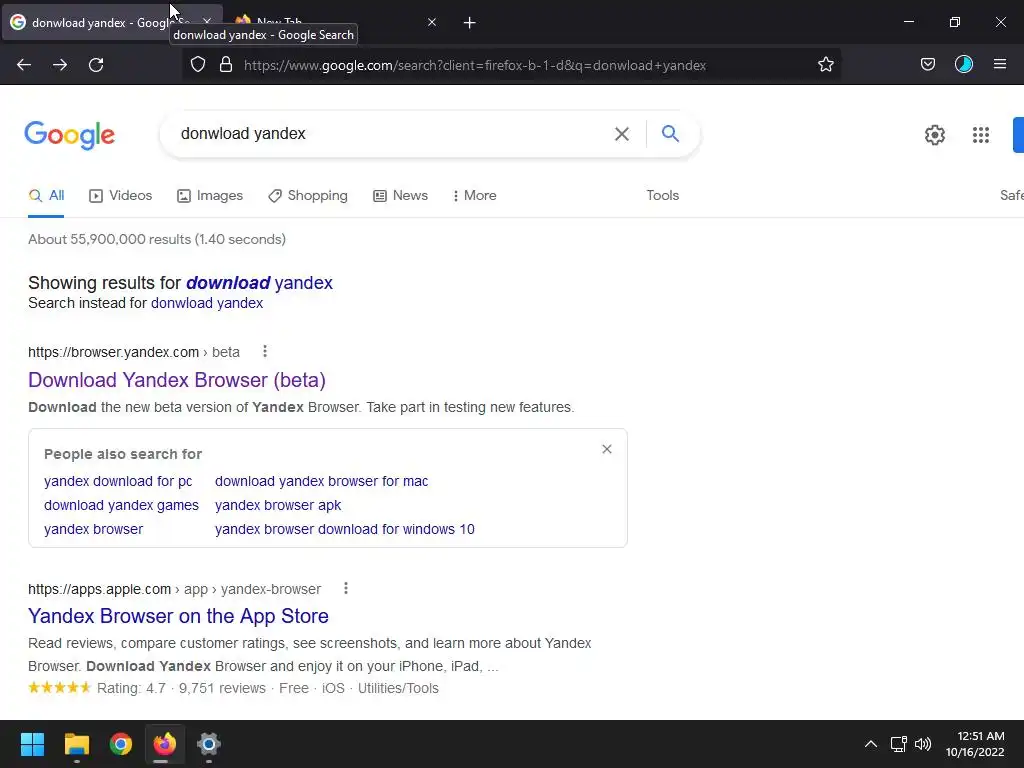Open Yandex Browser on the App Store

(178, 616)
